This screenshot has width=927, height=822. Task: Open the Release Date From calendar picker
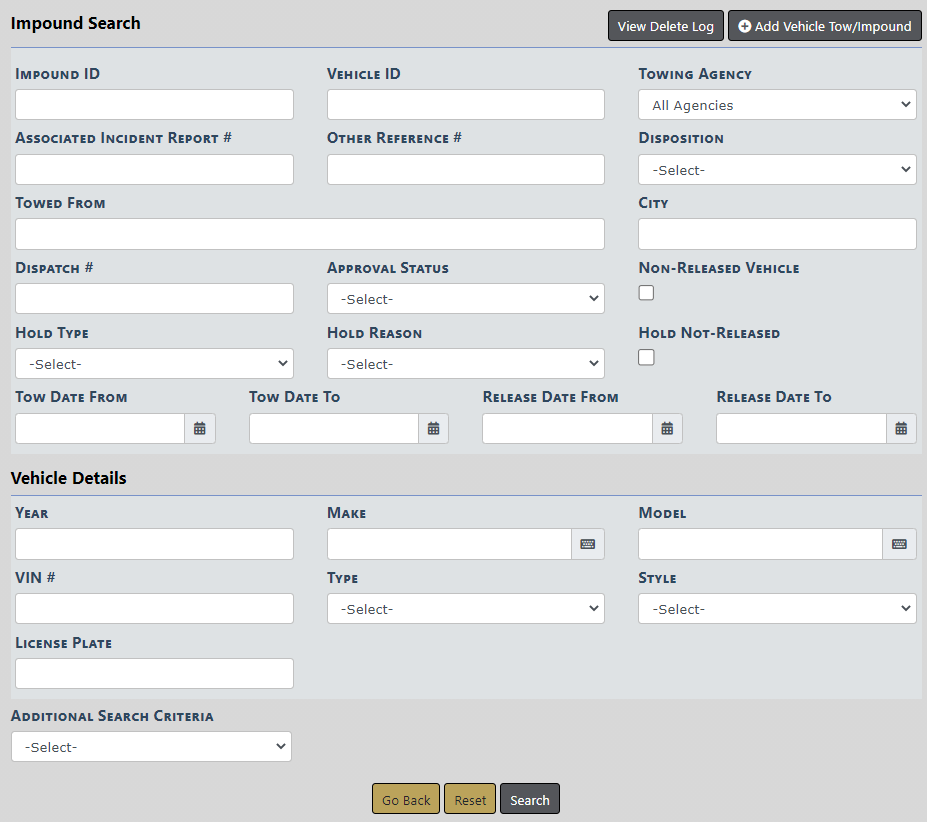(667, 428)
